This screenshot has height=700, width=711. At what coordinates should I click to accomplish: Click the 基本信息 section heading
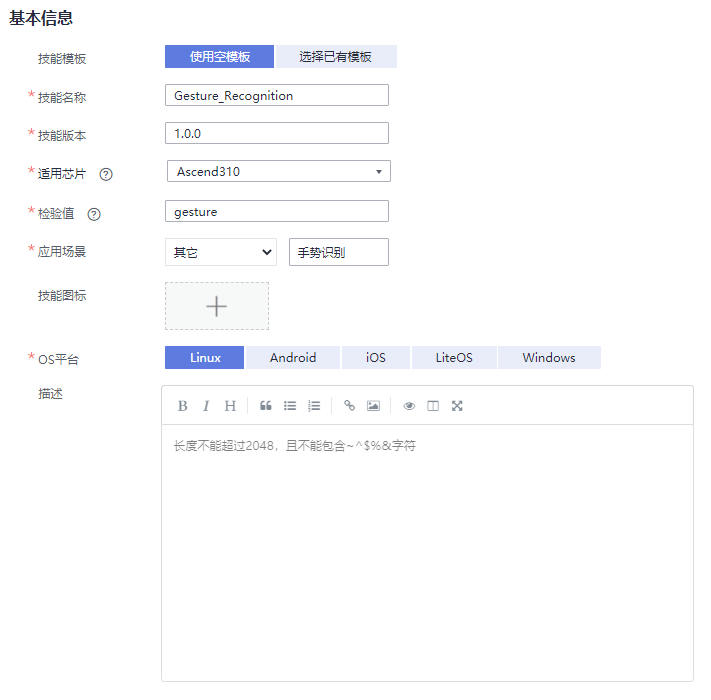point(41,18)
